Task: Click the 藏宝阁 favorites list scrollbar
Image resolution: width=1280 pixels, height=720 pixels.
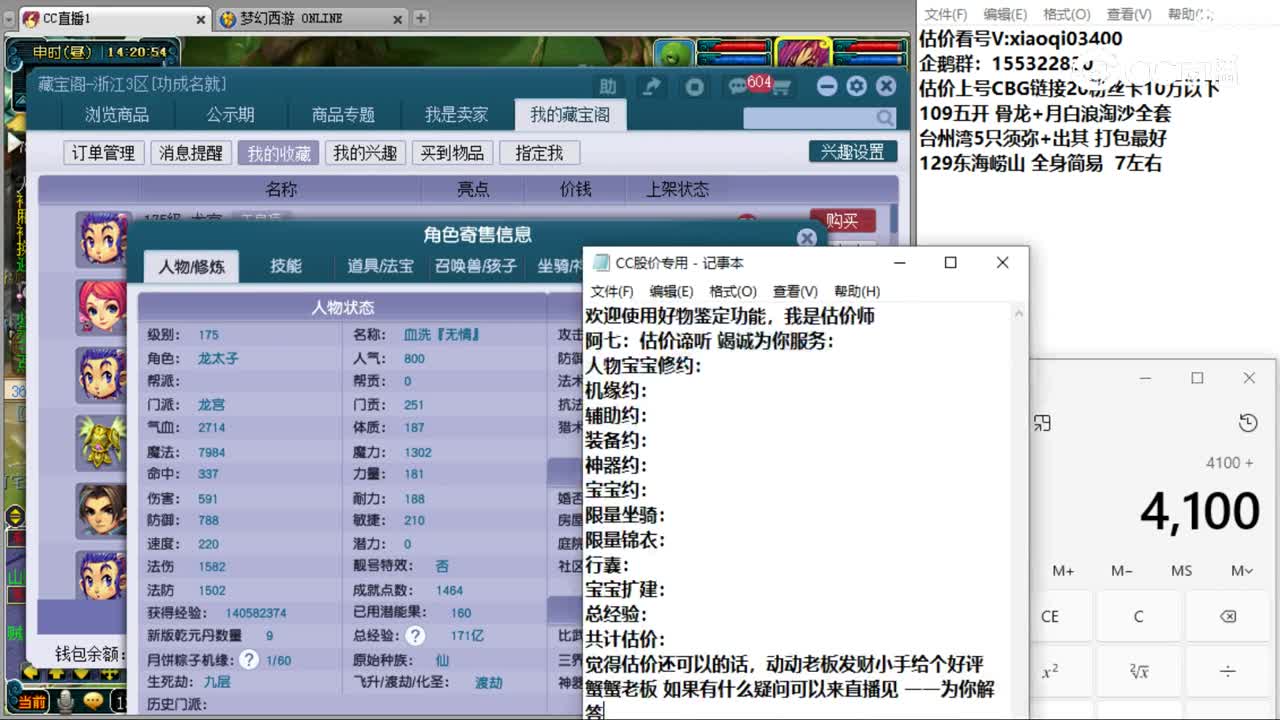Action: tap(894, 220)
